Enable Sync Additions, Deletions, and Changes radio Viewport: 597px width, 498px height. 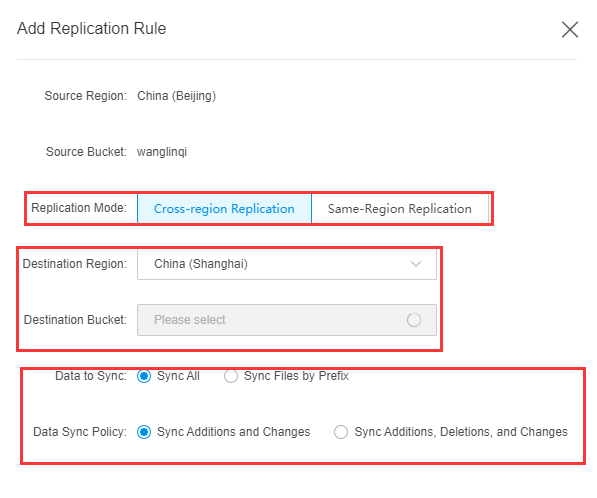click(341, 432)
